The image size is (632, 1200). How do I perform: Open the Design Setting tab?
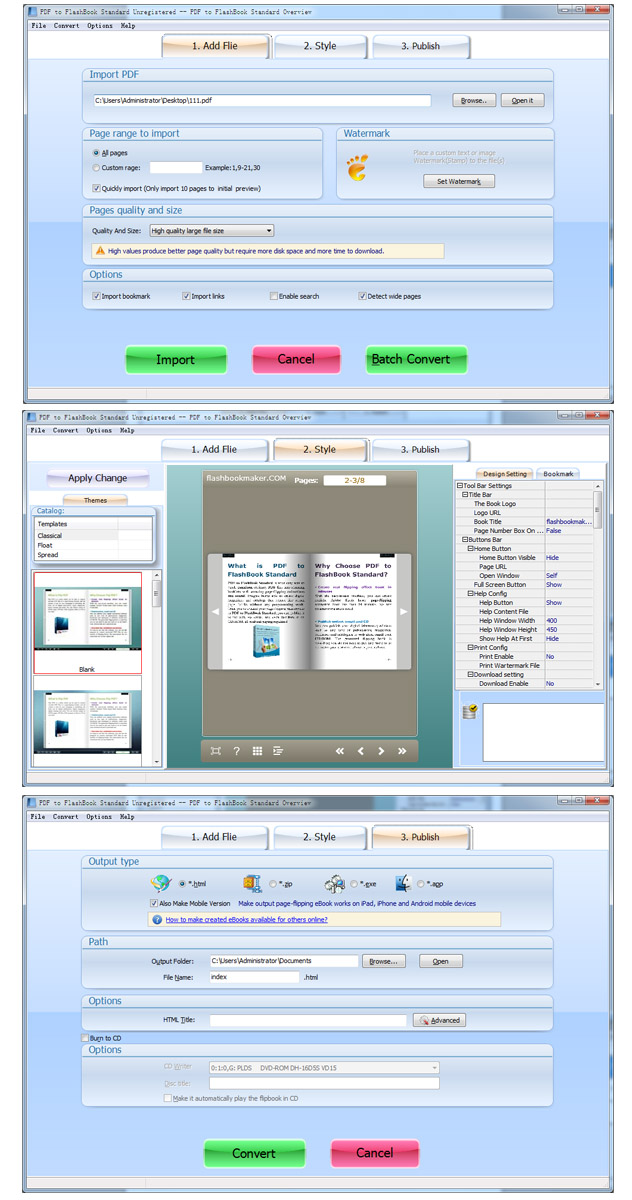504,474
